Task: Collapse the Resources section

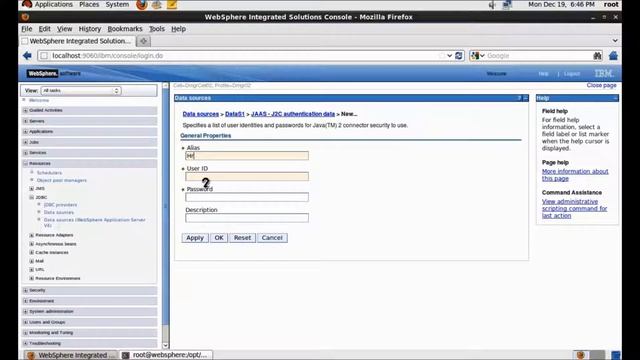Action: [25, 163]
